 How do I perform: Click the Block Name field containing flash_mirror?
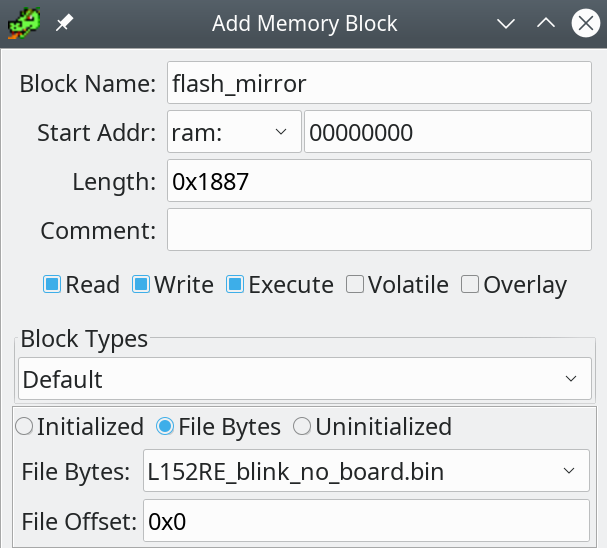[x=379, y=83]
